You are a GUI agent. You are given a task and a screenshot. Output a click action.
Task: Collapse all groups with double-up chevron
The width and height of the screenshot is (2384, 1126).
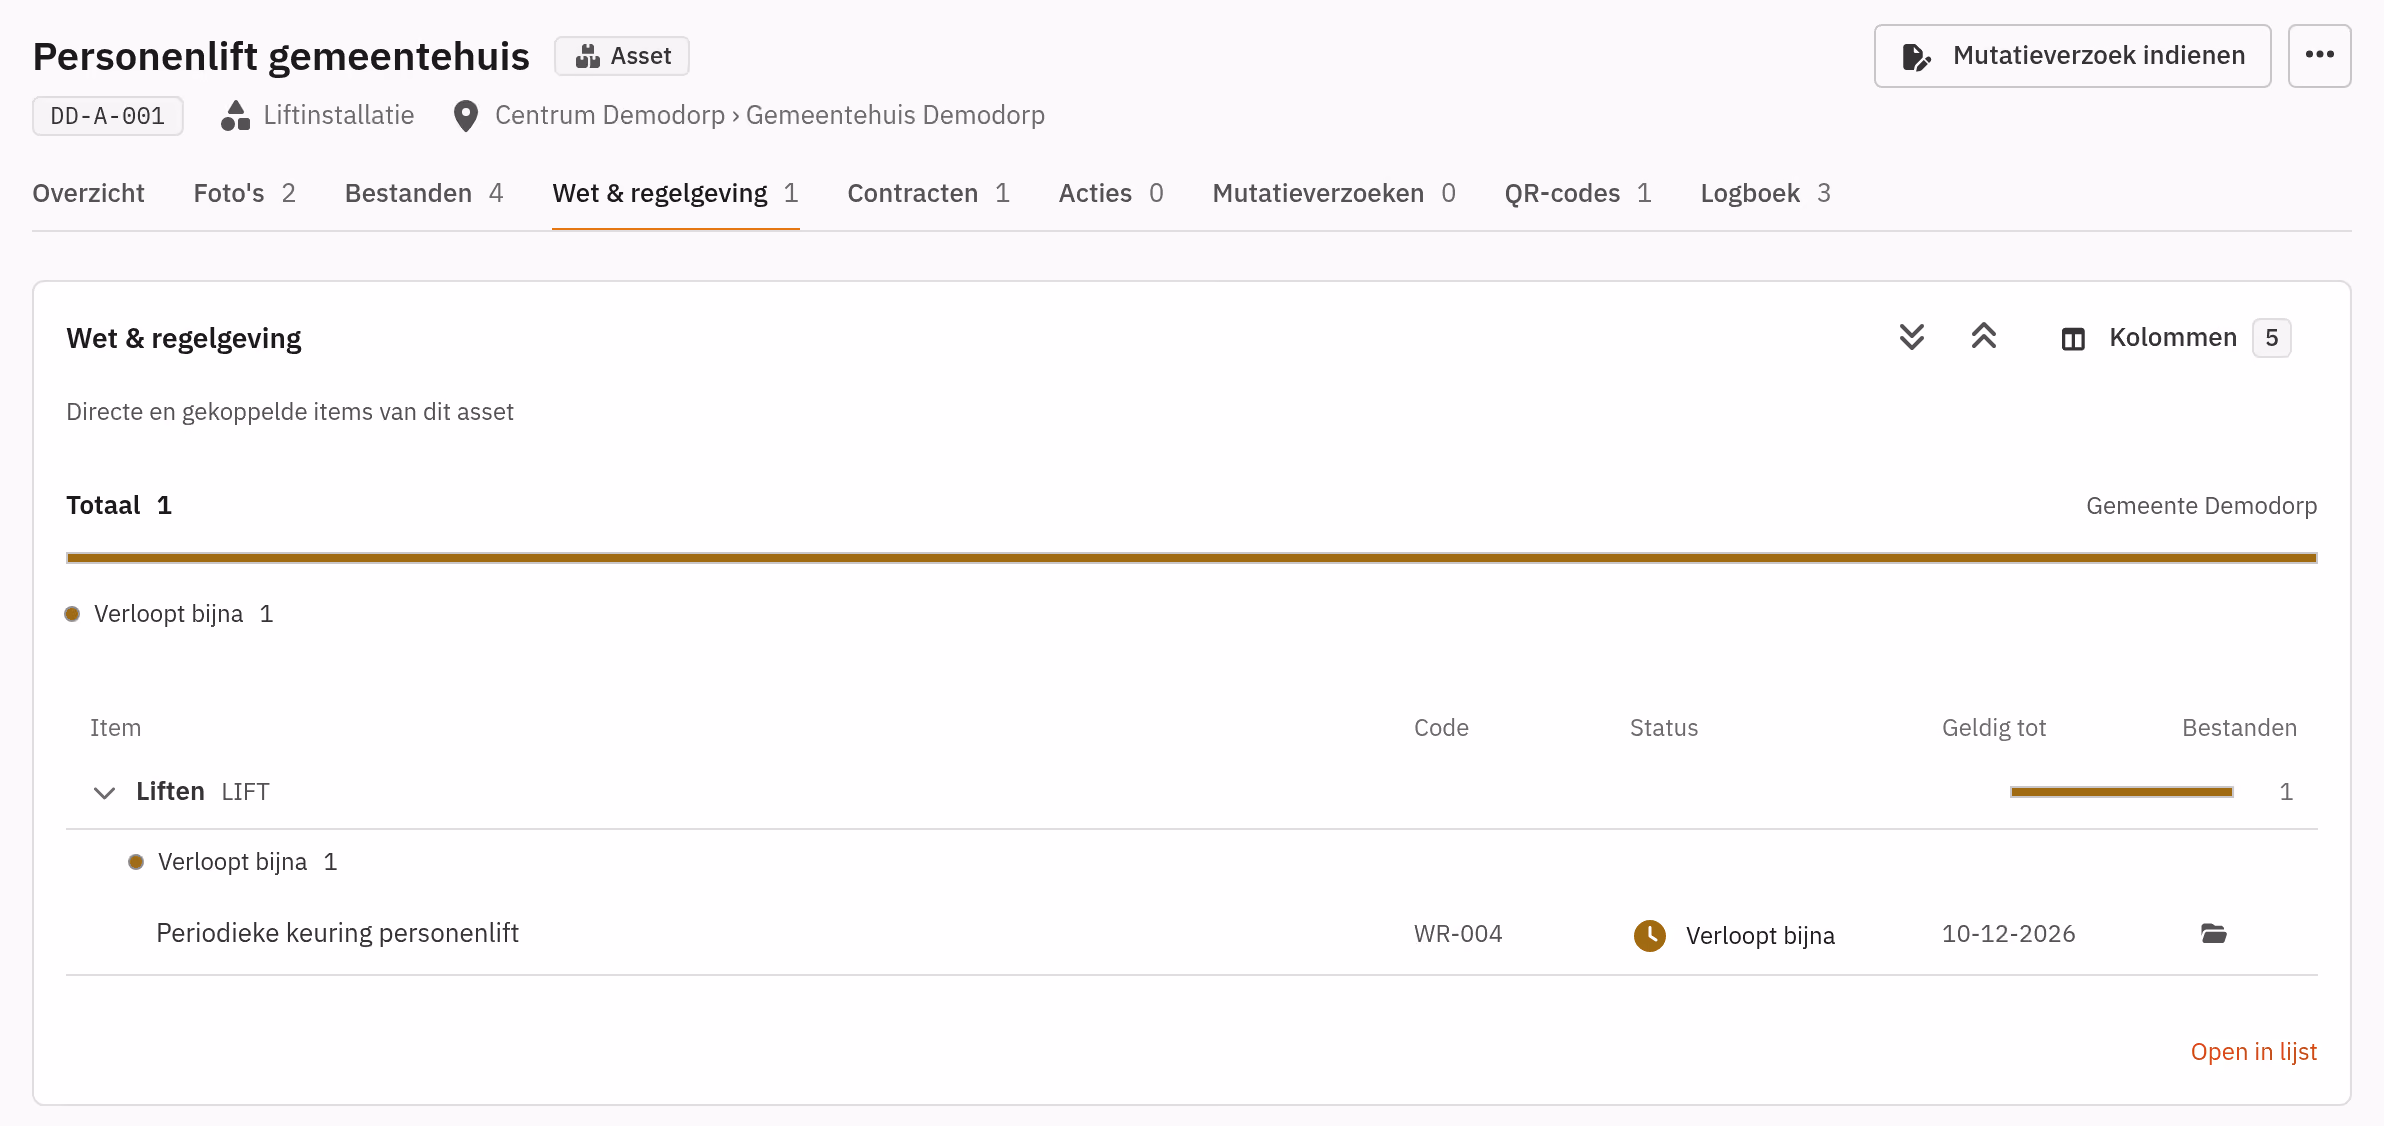point(1984,337)
